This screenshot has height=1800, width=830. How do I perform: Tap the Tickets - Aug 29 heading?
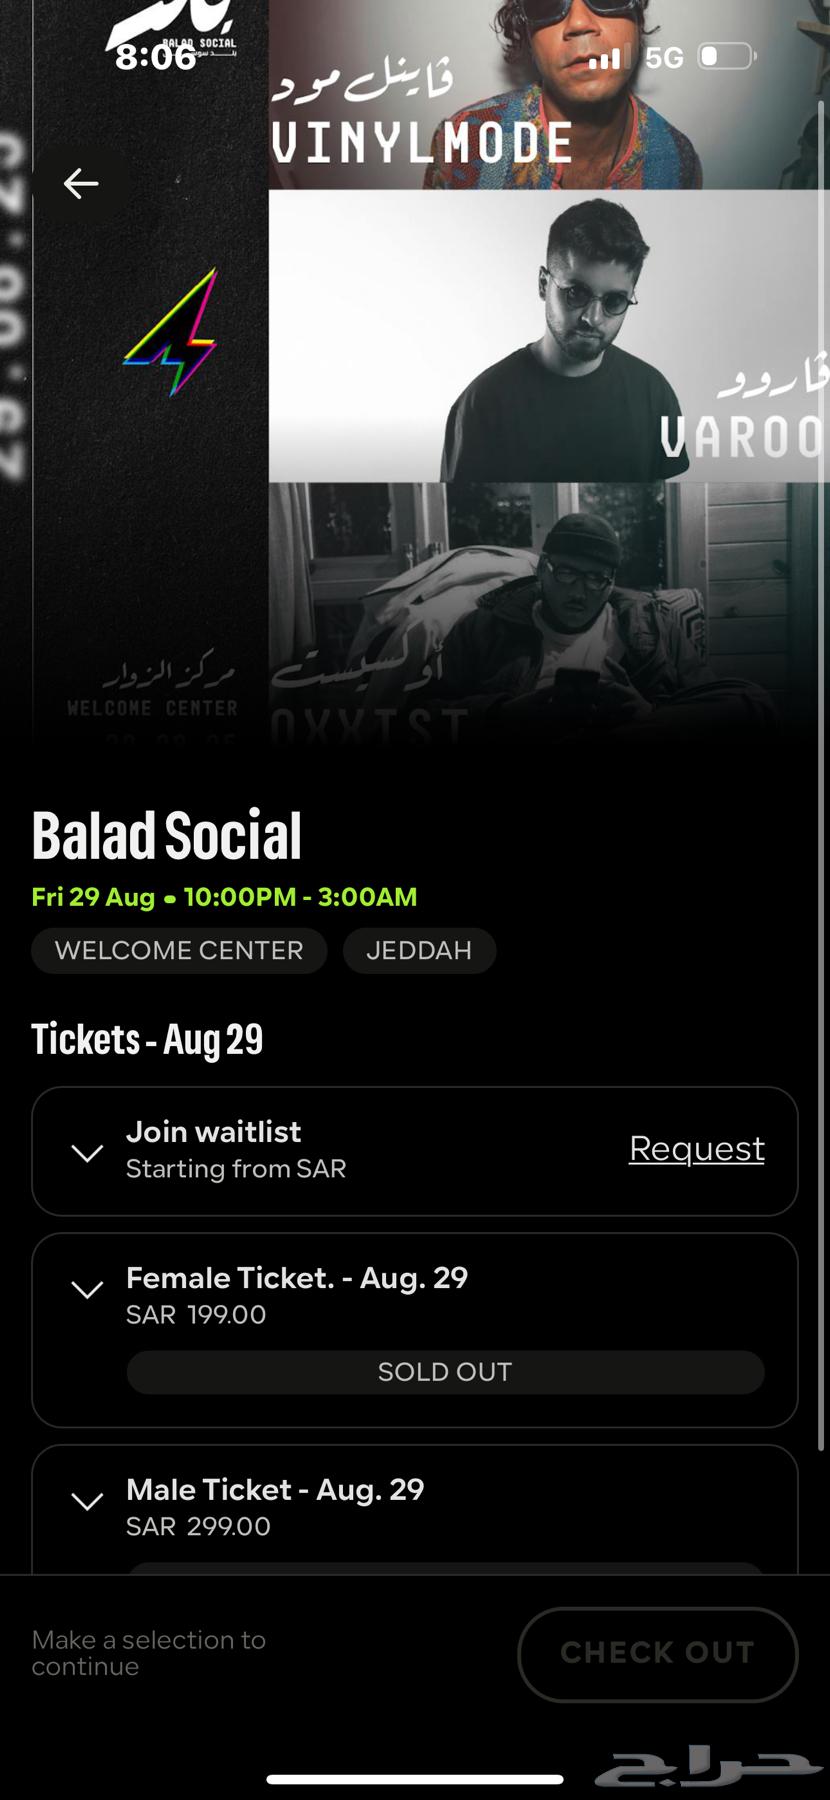pos(147,1038)
